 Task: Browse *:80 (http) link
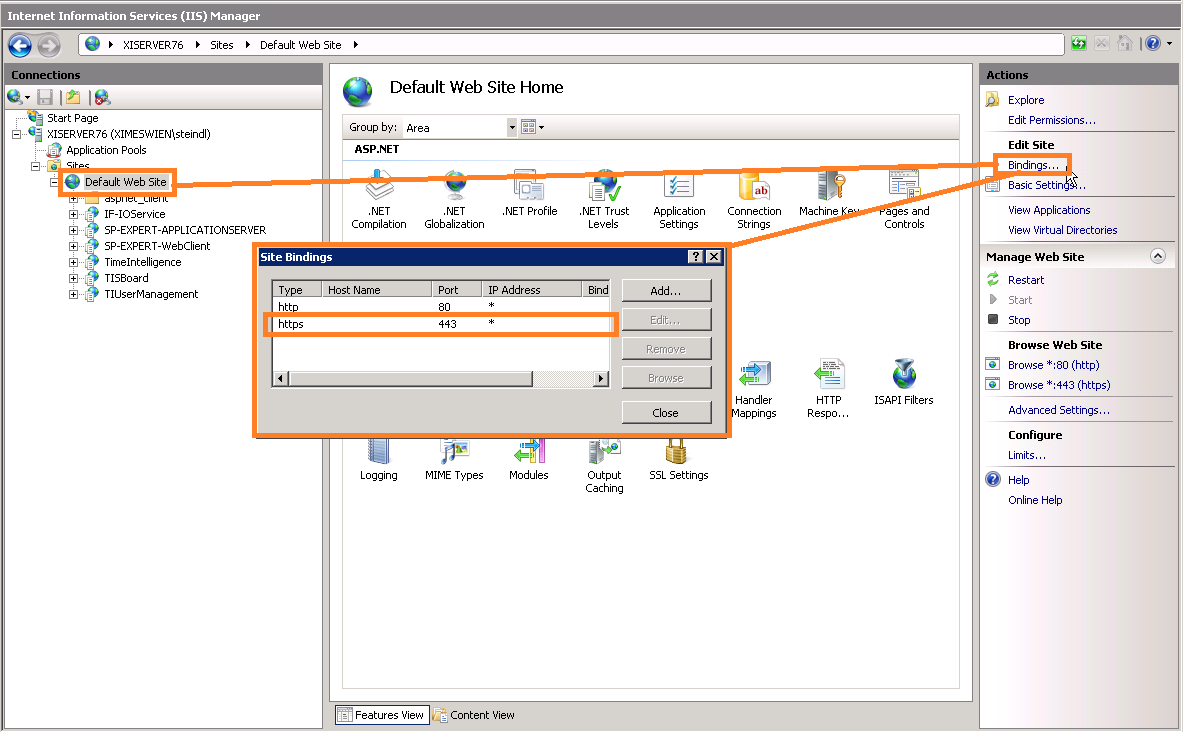[1053, 365]
